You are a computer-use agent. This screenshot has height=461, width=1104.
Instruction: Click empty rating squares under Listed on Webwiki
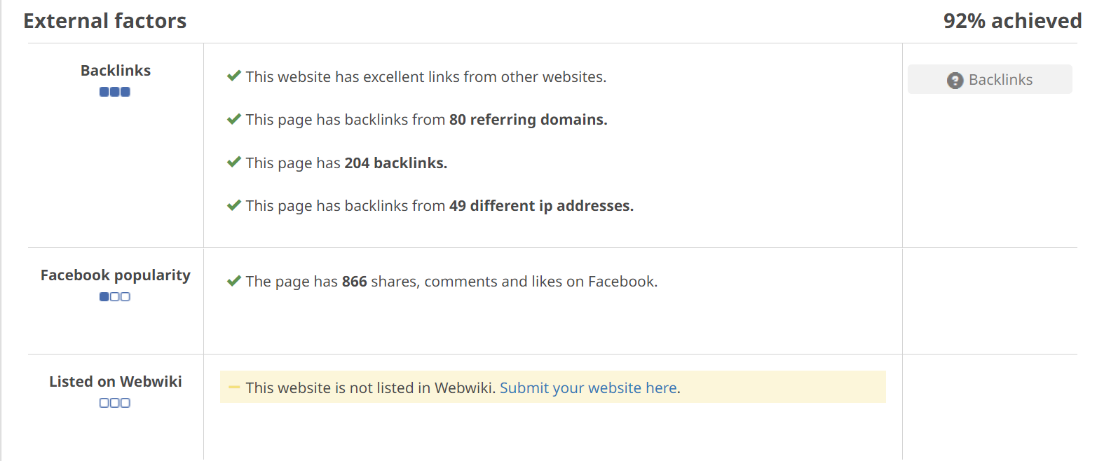click(x=115, y=403)
